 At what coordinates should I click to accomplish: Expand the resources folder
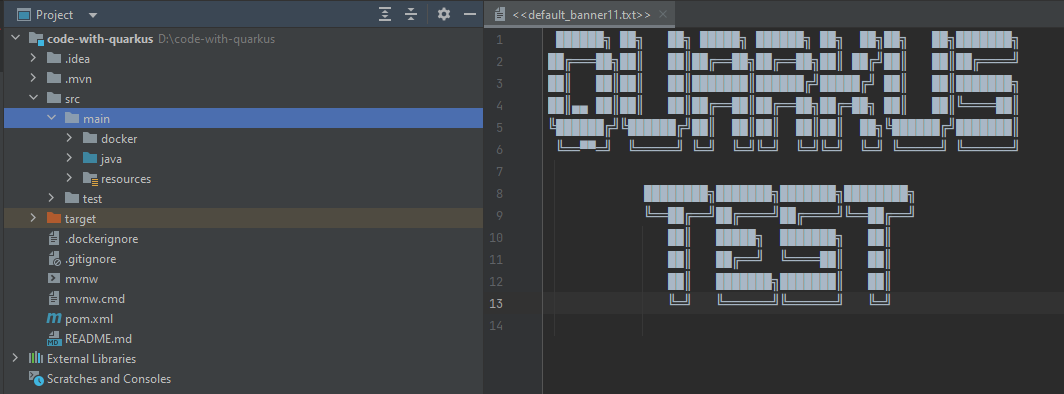(69, 179)
